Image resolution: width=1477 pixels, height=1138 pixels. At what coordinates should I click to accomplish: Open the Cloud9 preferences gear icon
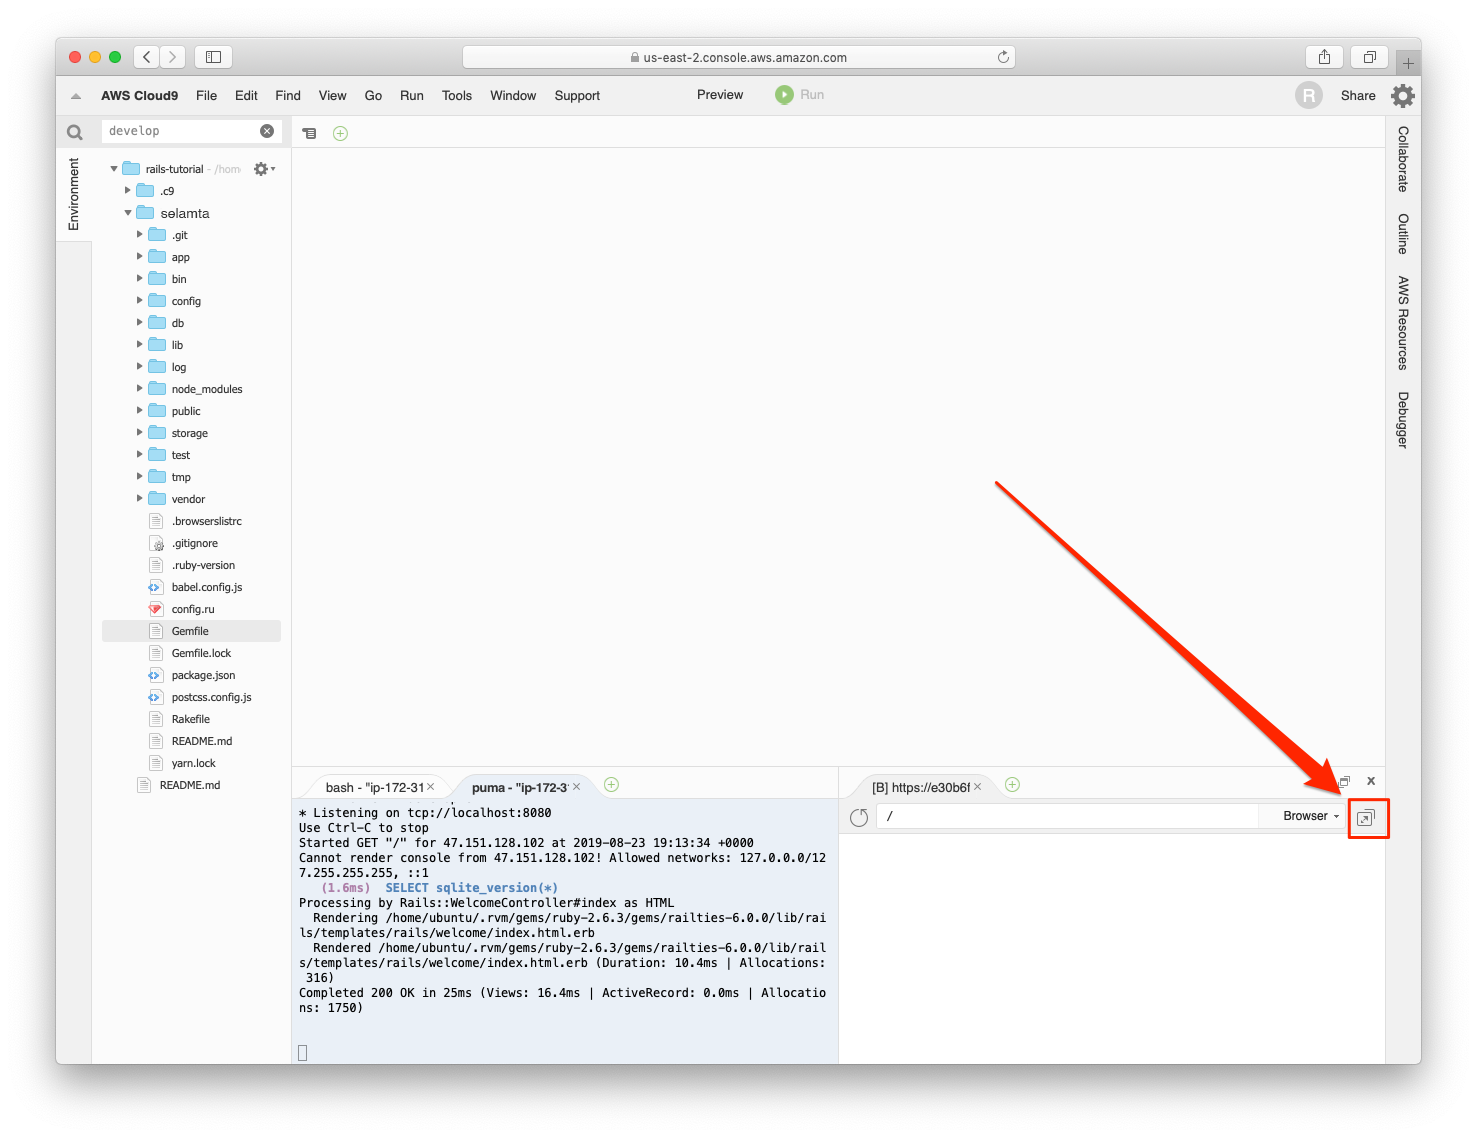point(1403,96)
